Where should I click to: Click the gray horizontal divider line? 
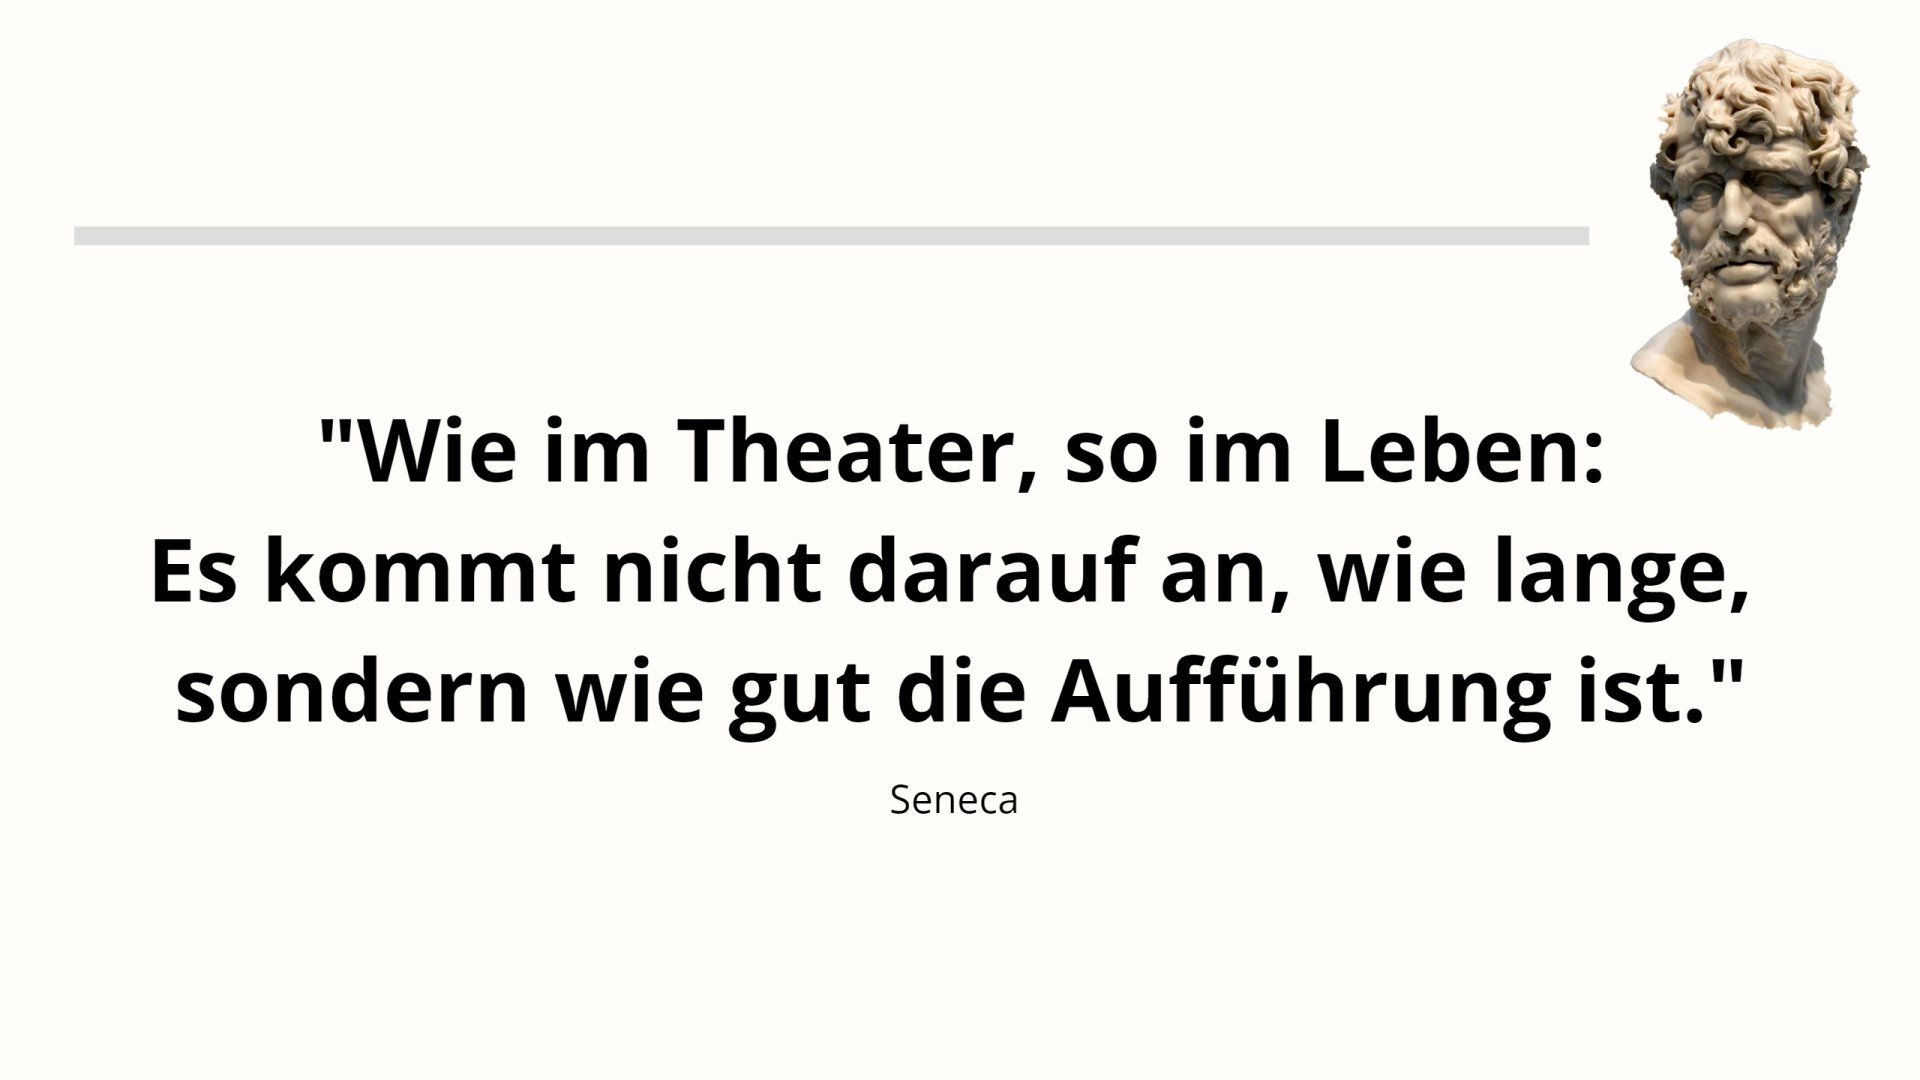830,236
